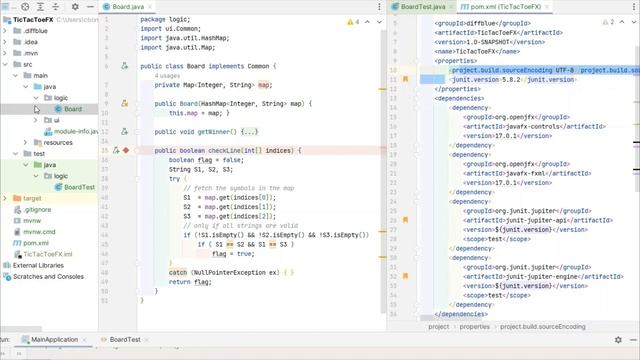640x360 pixels.
Task: Select MainApplication run tab
Action: [x=54, y=340]
